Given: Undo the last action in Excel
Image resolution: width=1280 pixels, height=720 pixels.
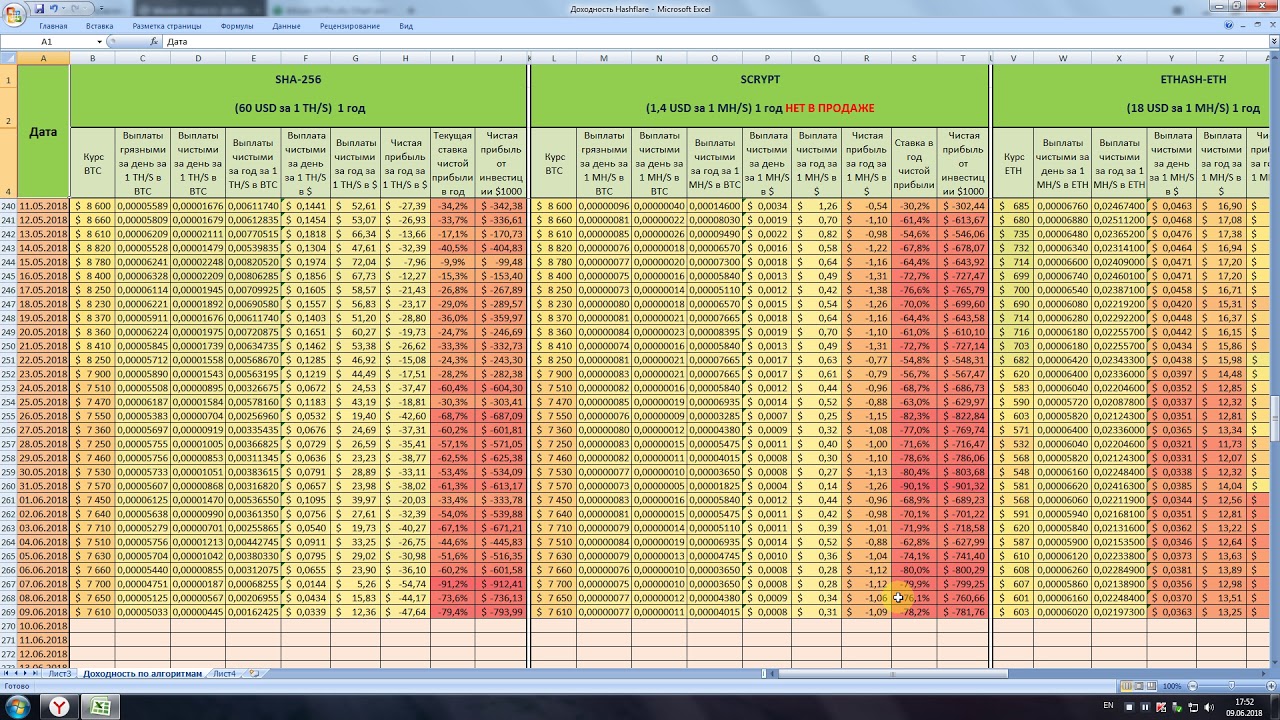Looking at the screenshot, I should pyautogui.click(x=52, y=8).
